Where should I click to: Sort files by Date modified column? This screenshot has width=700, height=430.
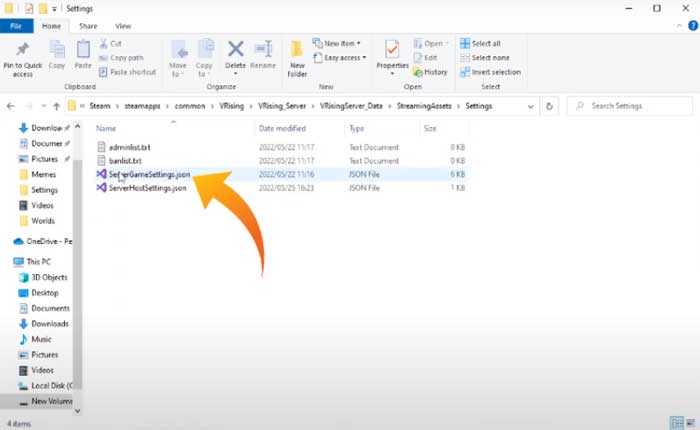tap(282, 129)
